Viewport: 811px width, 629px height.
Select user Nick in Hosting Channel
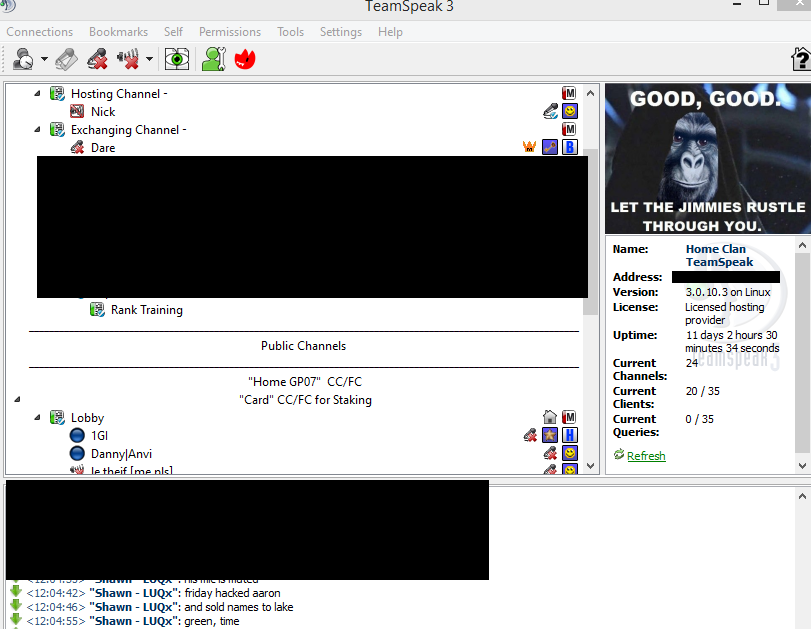103,112
